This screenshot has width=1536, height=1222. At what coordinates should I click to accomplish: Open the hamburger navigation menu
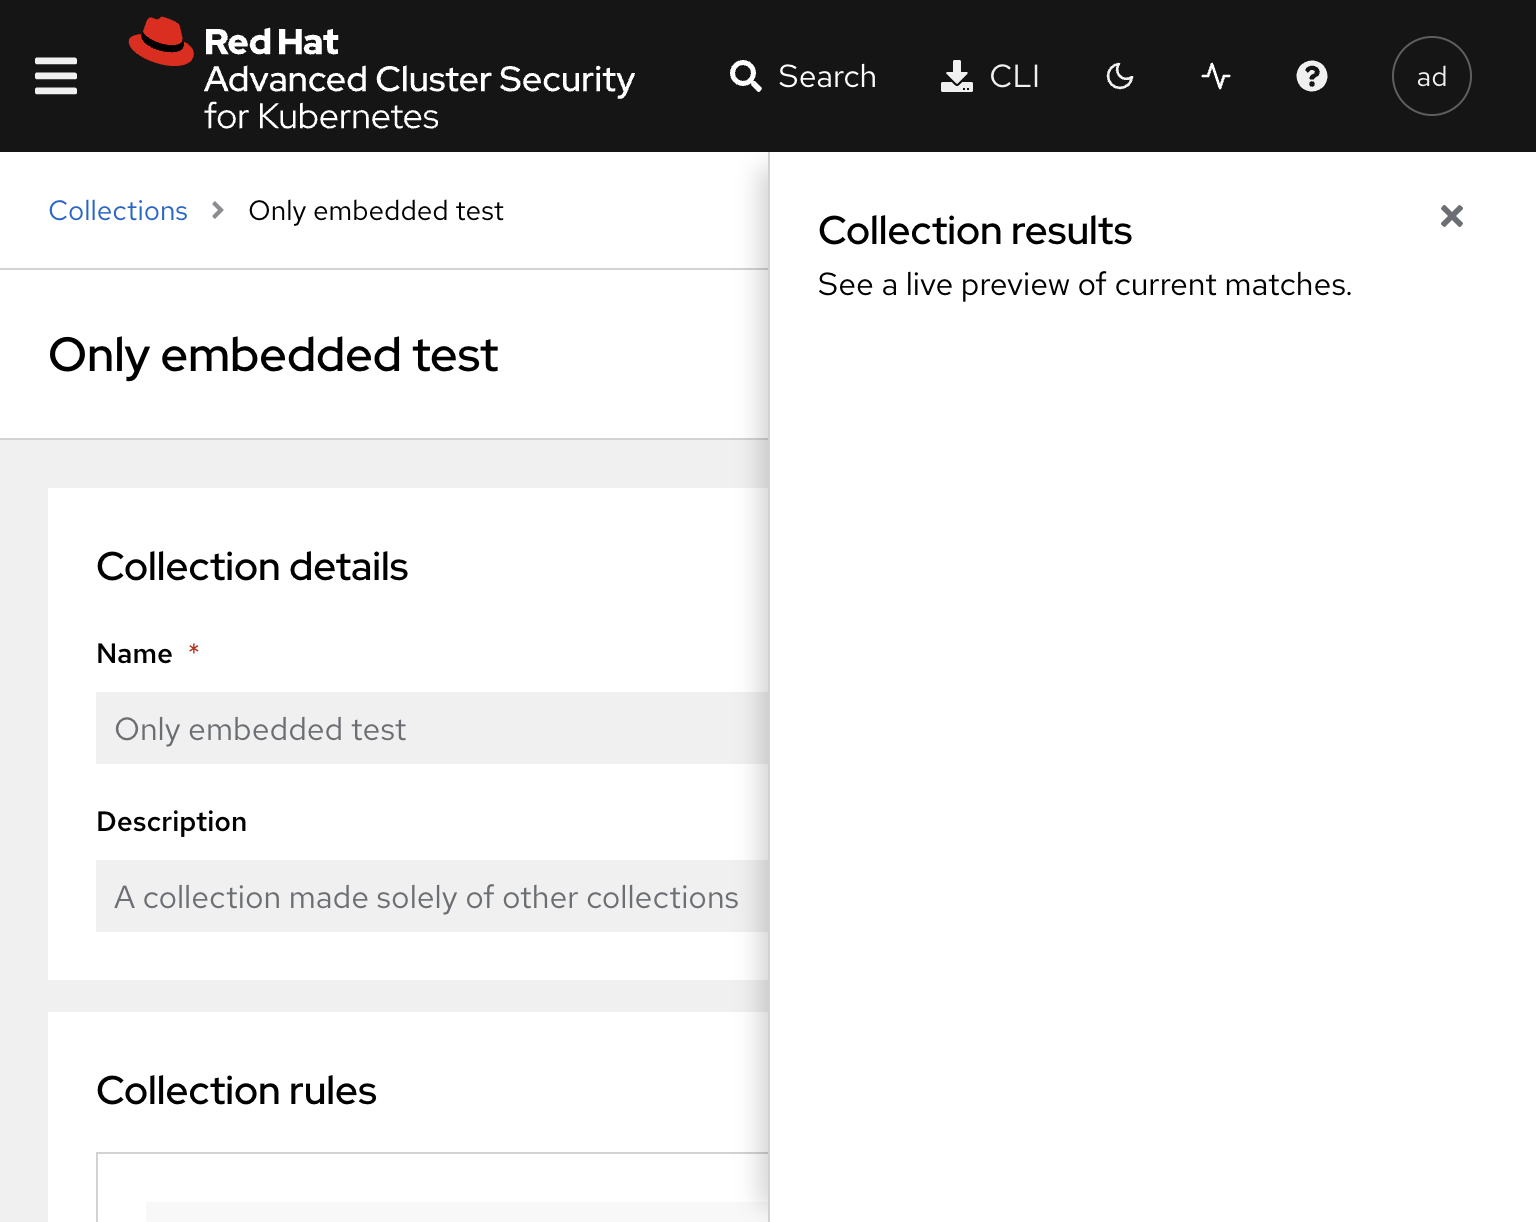tap(56, 76)
